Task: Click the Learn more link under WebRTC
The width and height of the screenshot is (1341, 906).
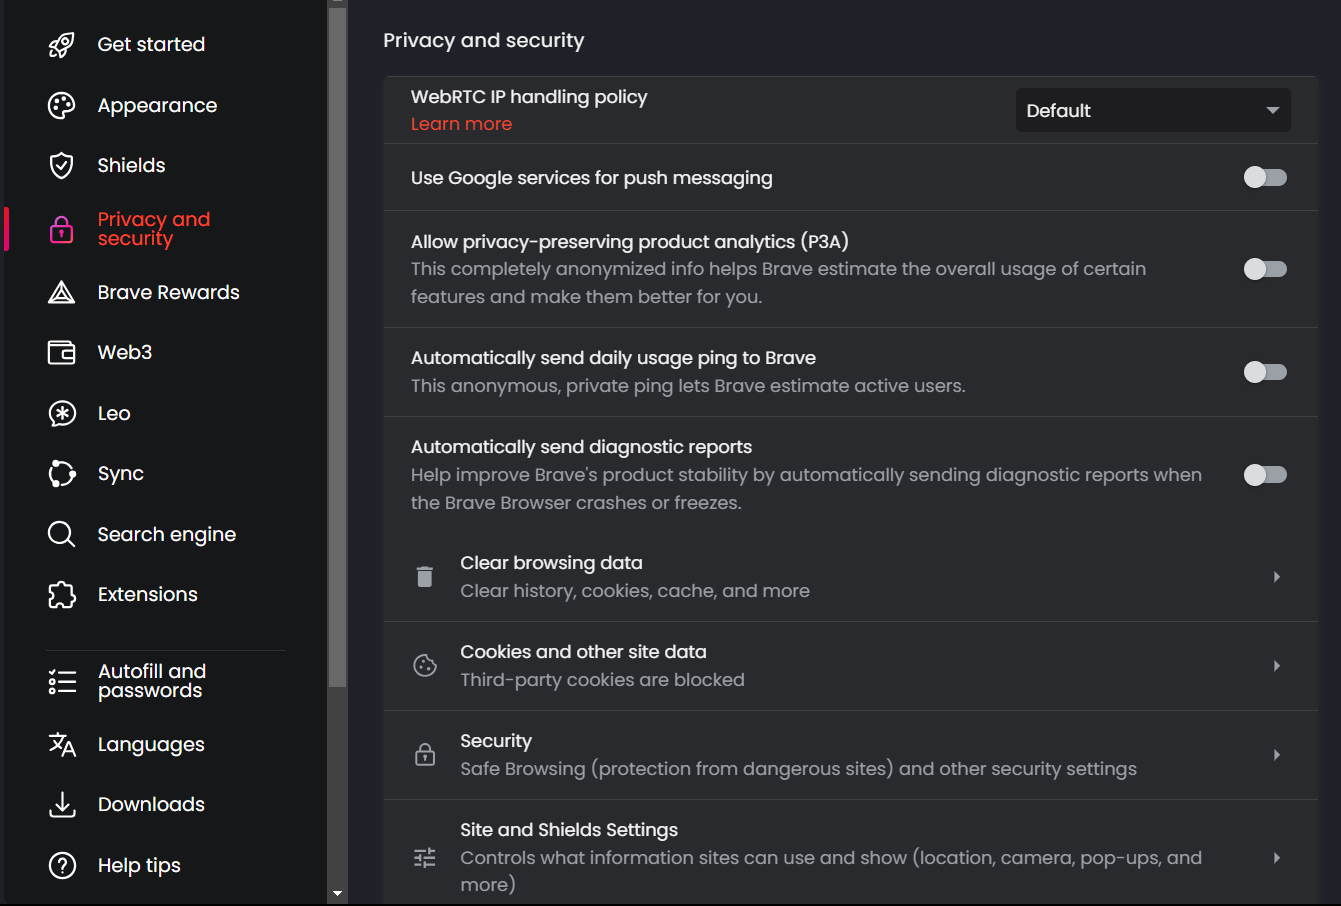Action: click(x=461, y=124)
